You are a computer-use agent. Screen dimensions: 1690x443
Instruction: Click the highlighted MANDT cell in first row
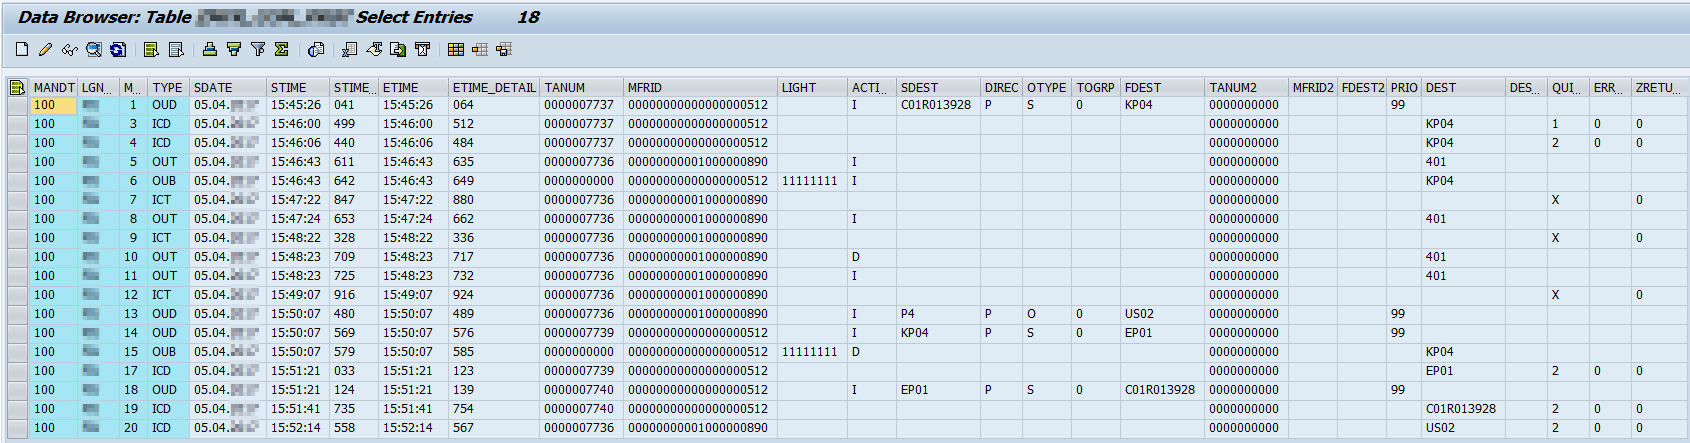(53, 105)
